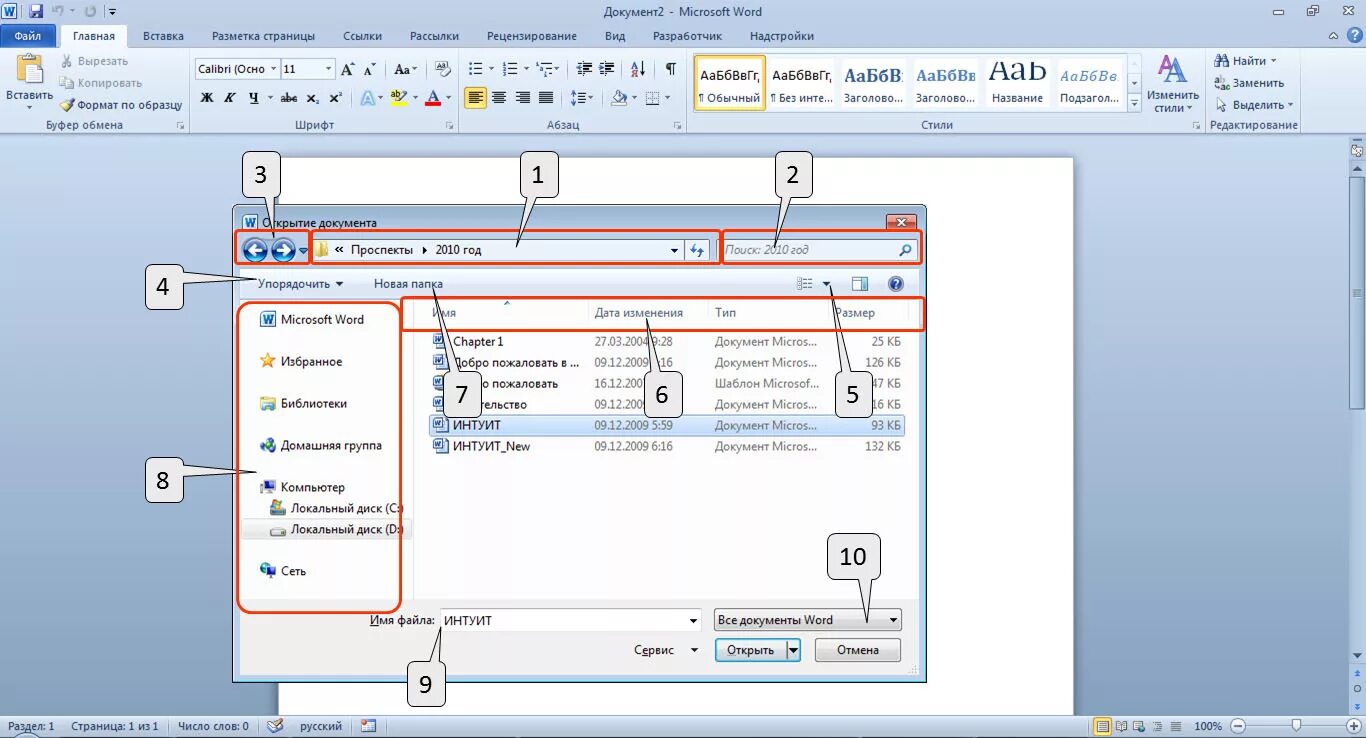Select the Обычный style thumbnail
The width and height of the screenshot is (1366, 738).
[x=729, y=83]
